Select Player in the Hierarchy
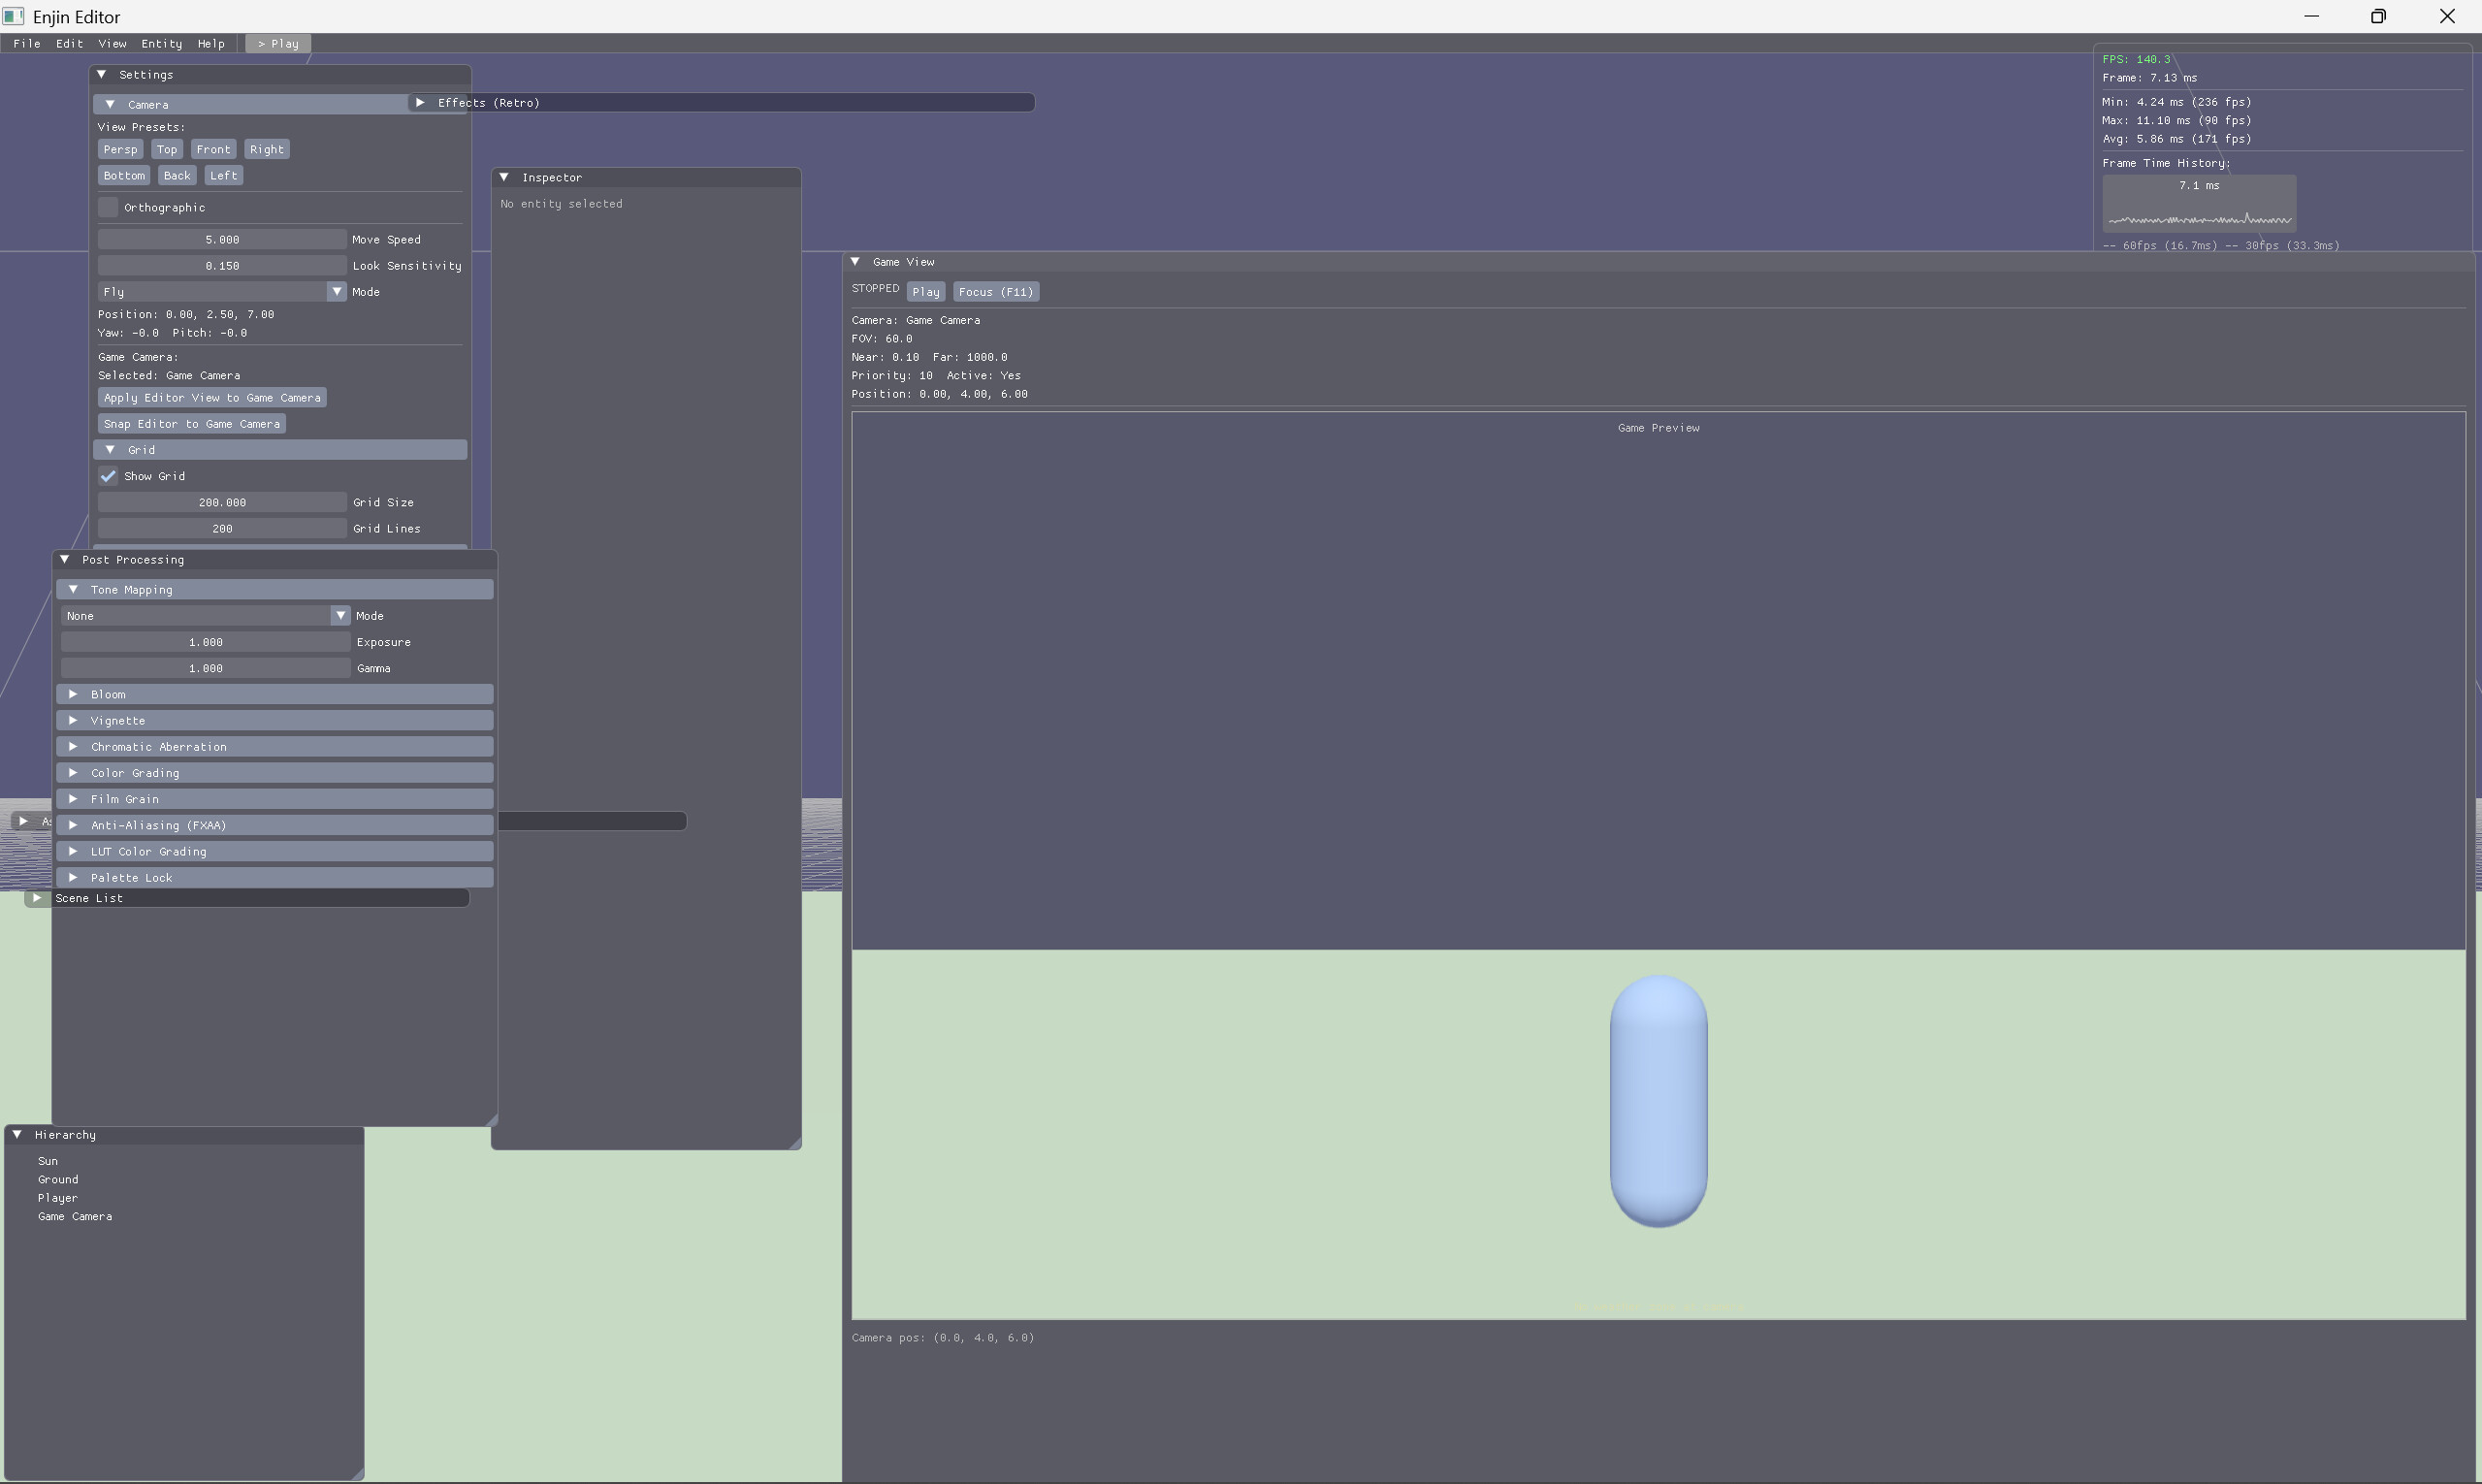The width and height of the screenshot is (2482, 1484). pos(58,1198)
